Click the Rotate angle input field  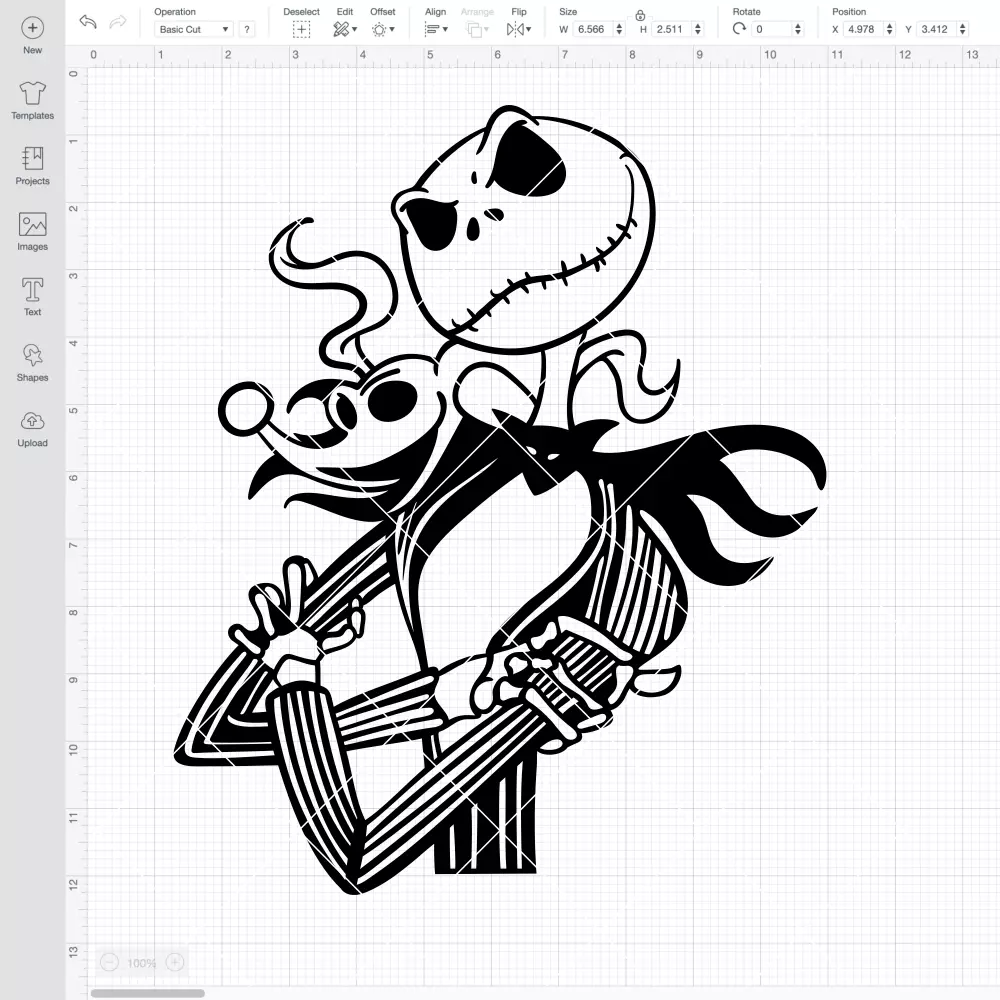771,29
